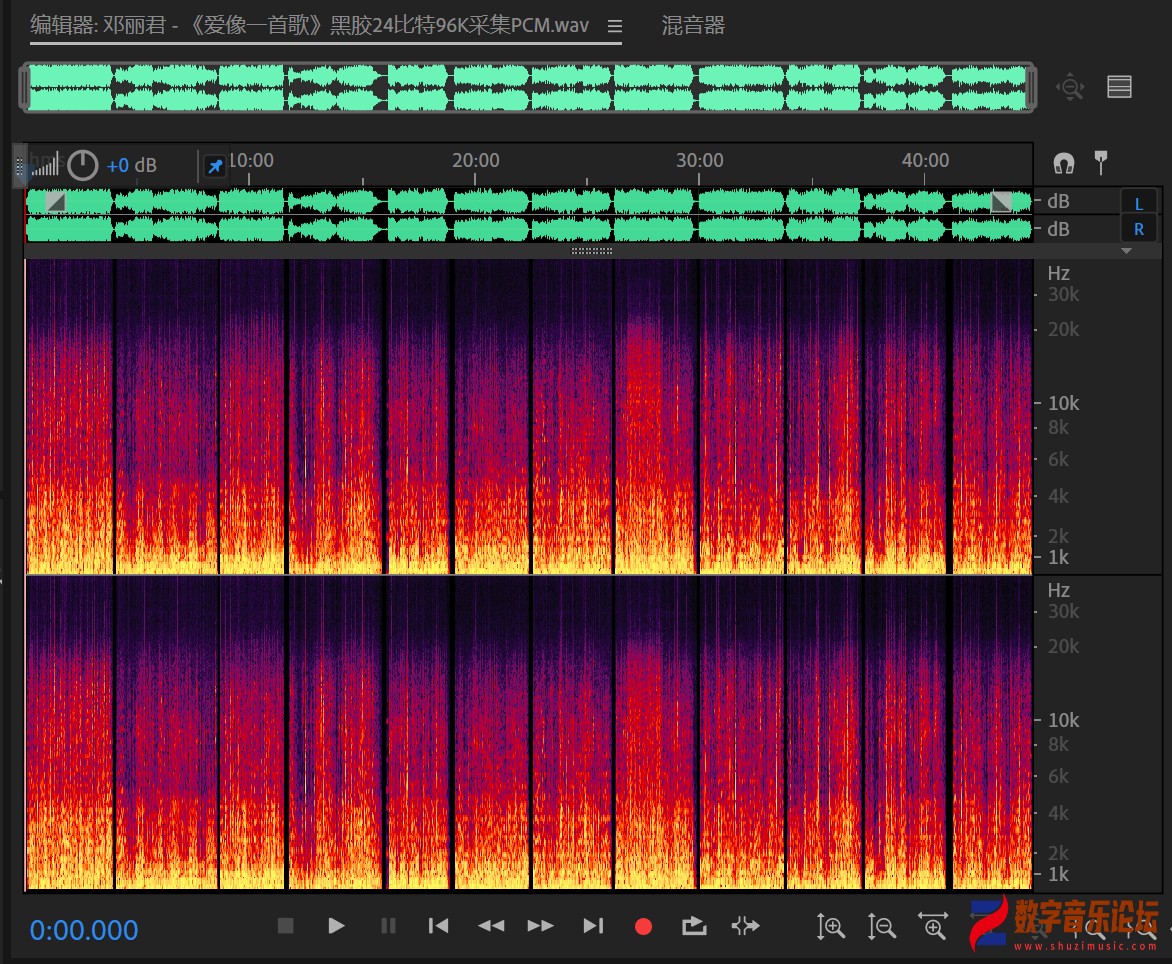Toggle the HUD pin icon
The image size is (1172, 964).
(x=214, y=166)
